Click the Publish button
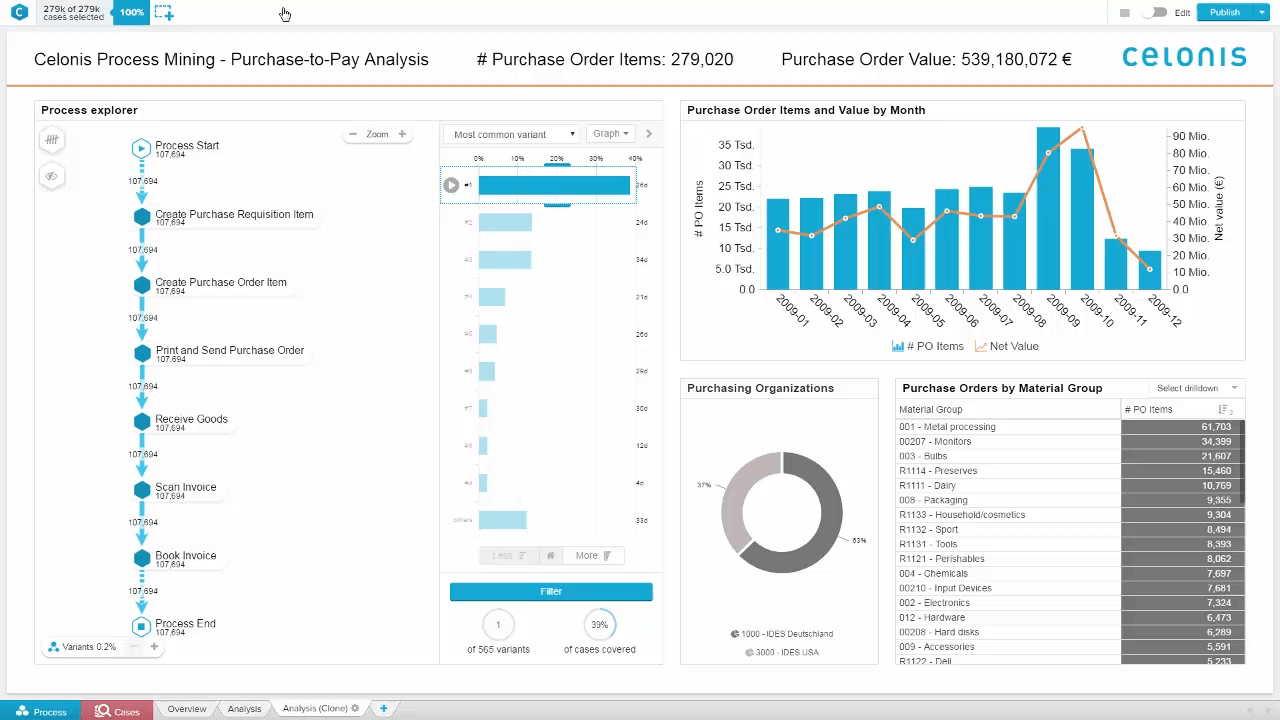This screenshot has width=1280, height=720. click(x=1225, y=13)
